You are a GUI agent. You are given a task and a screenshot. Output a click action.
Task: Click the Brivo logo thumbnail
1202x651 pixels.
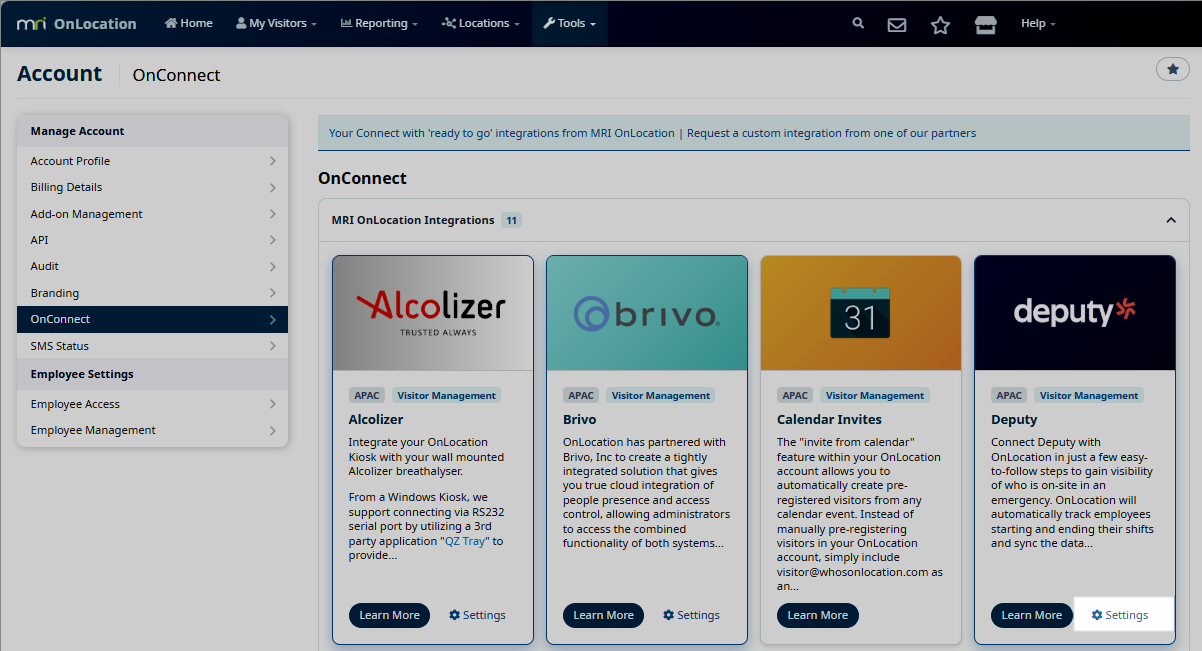pyautogui.click(x=647, y=313)
